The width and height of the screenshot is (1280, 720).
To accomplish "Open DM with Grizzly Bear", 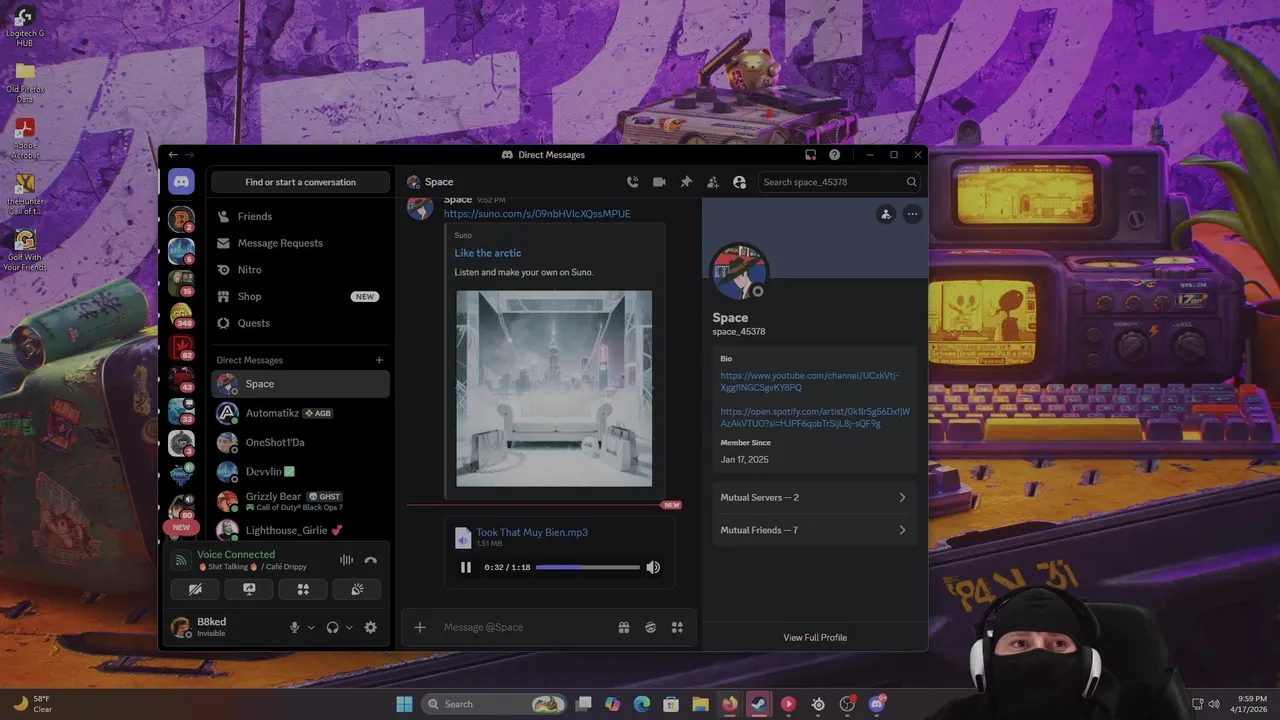I will pyautogui.click(x=300, y=501).
